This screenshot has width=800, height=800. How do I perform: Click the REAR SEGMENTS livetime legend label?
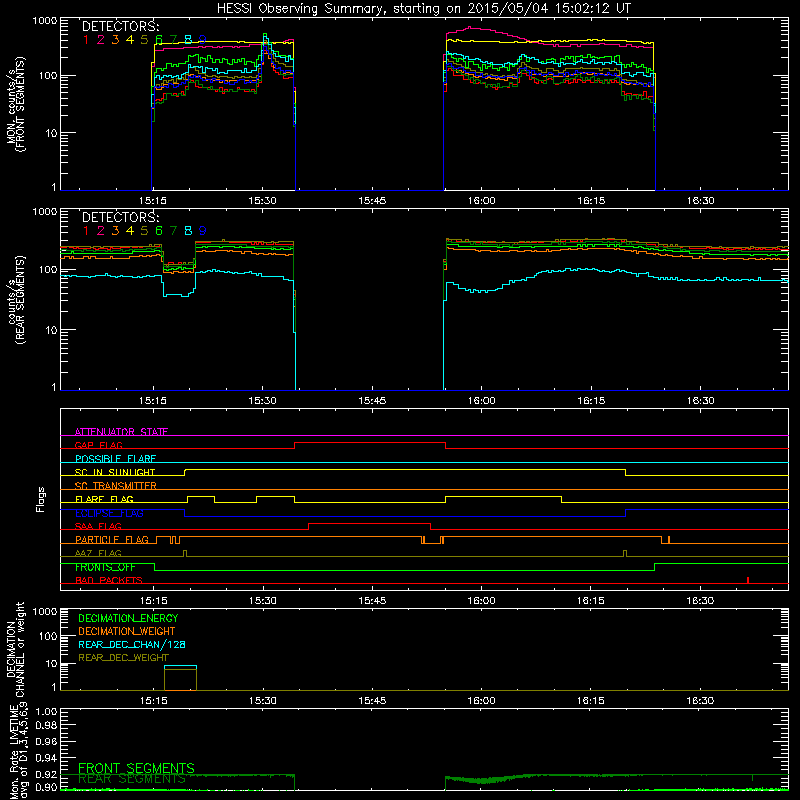tap(132, 779)
